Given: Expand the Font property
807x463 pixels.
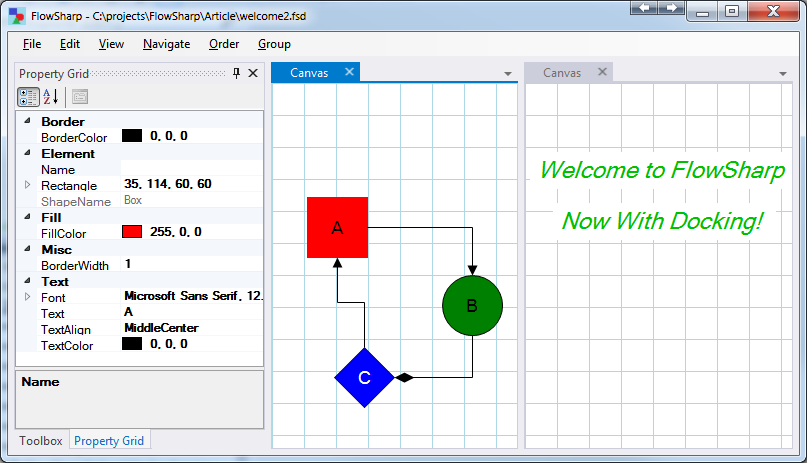Looking at the screenshot, I should [x=27, y=297].
